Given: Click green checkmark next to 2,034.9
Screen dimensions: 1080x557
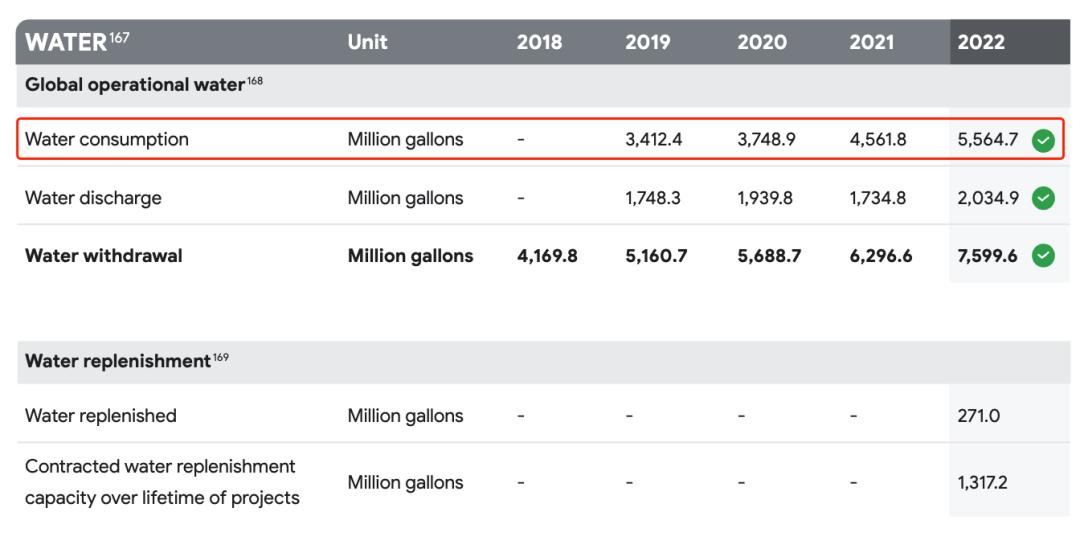Looking at the screenshot, I should (x=1042, y=198).
